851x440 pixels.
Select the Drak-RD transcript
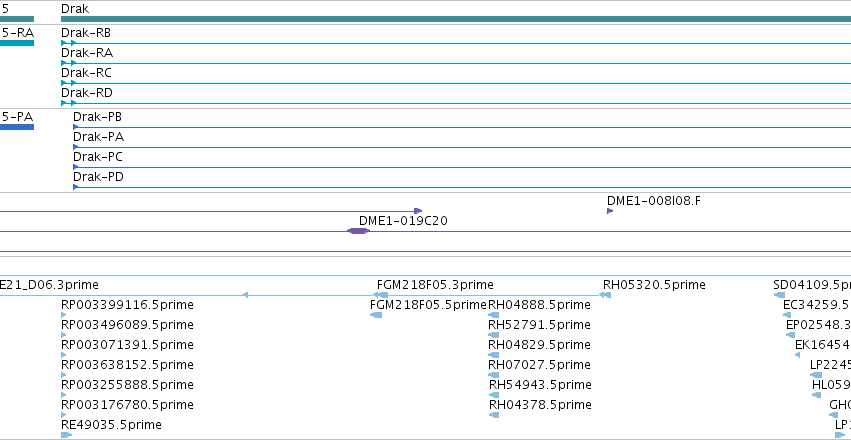(456, 103)
